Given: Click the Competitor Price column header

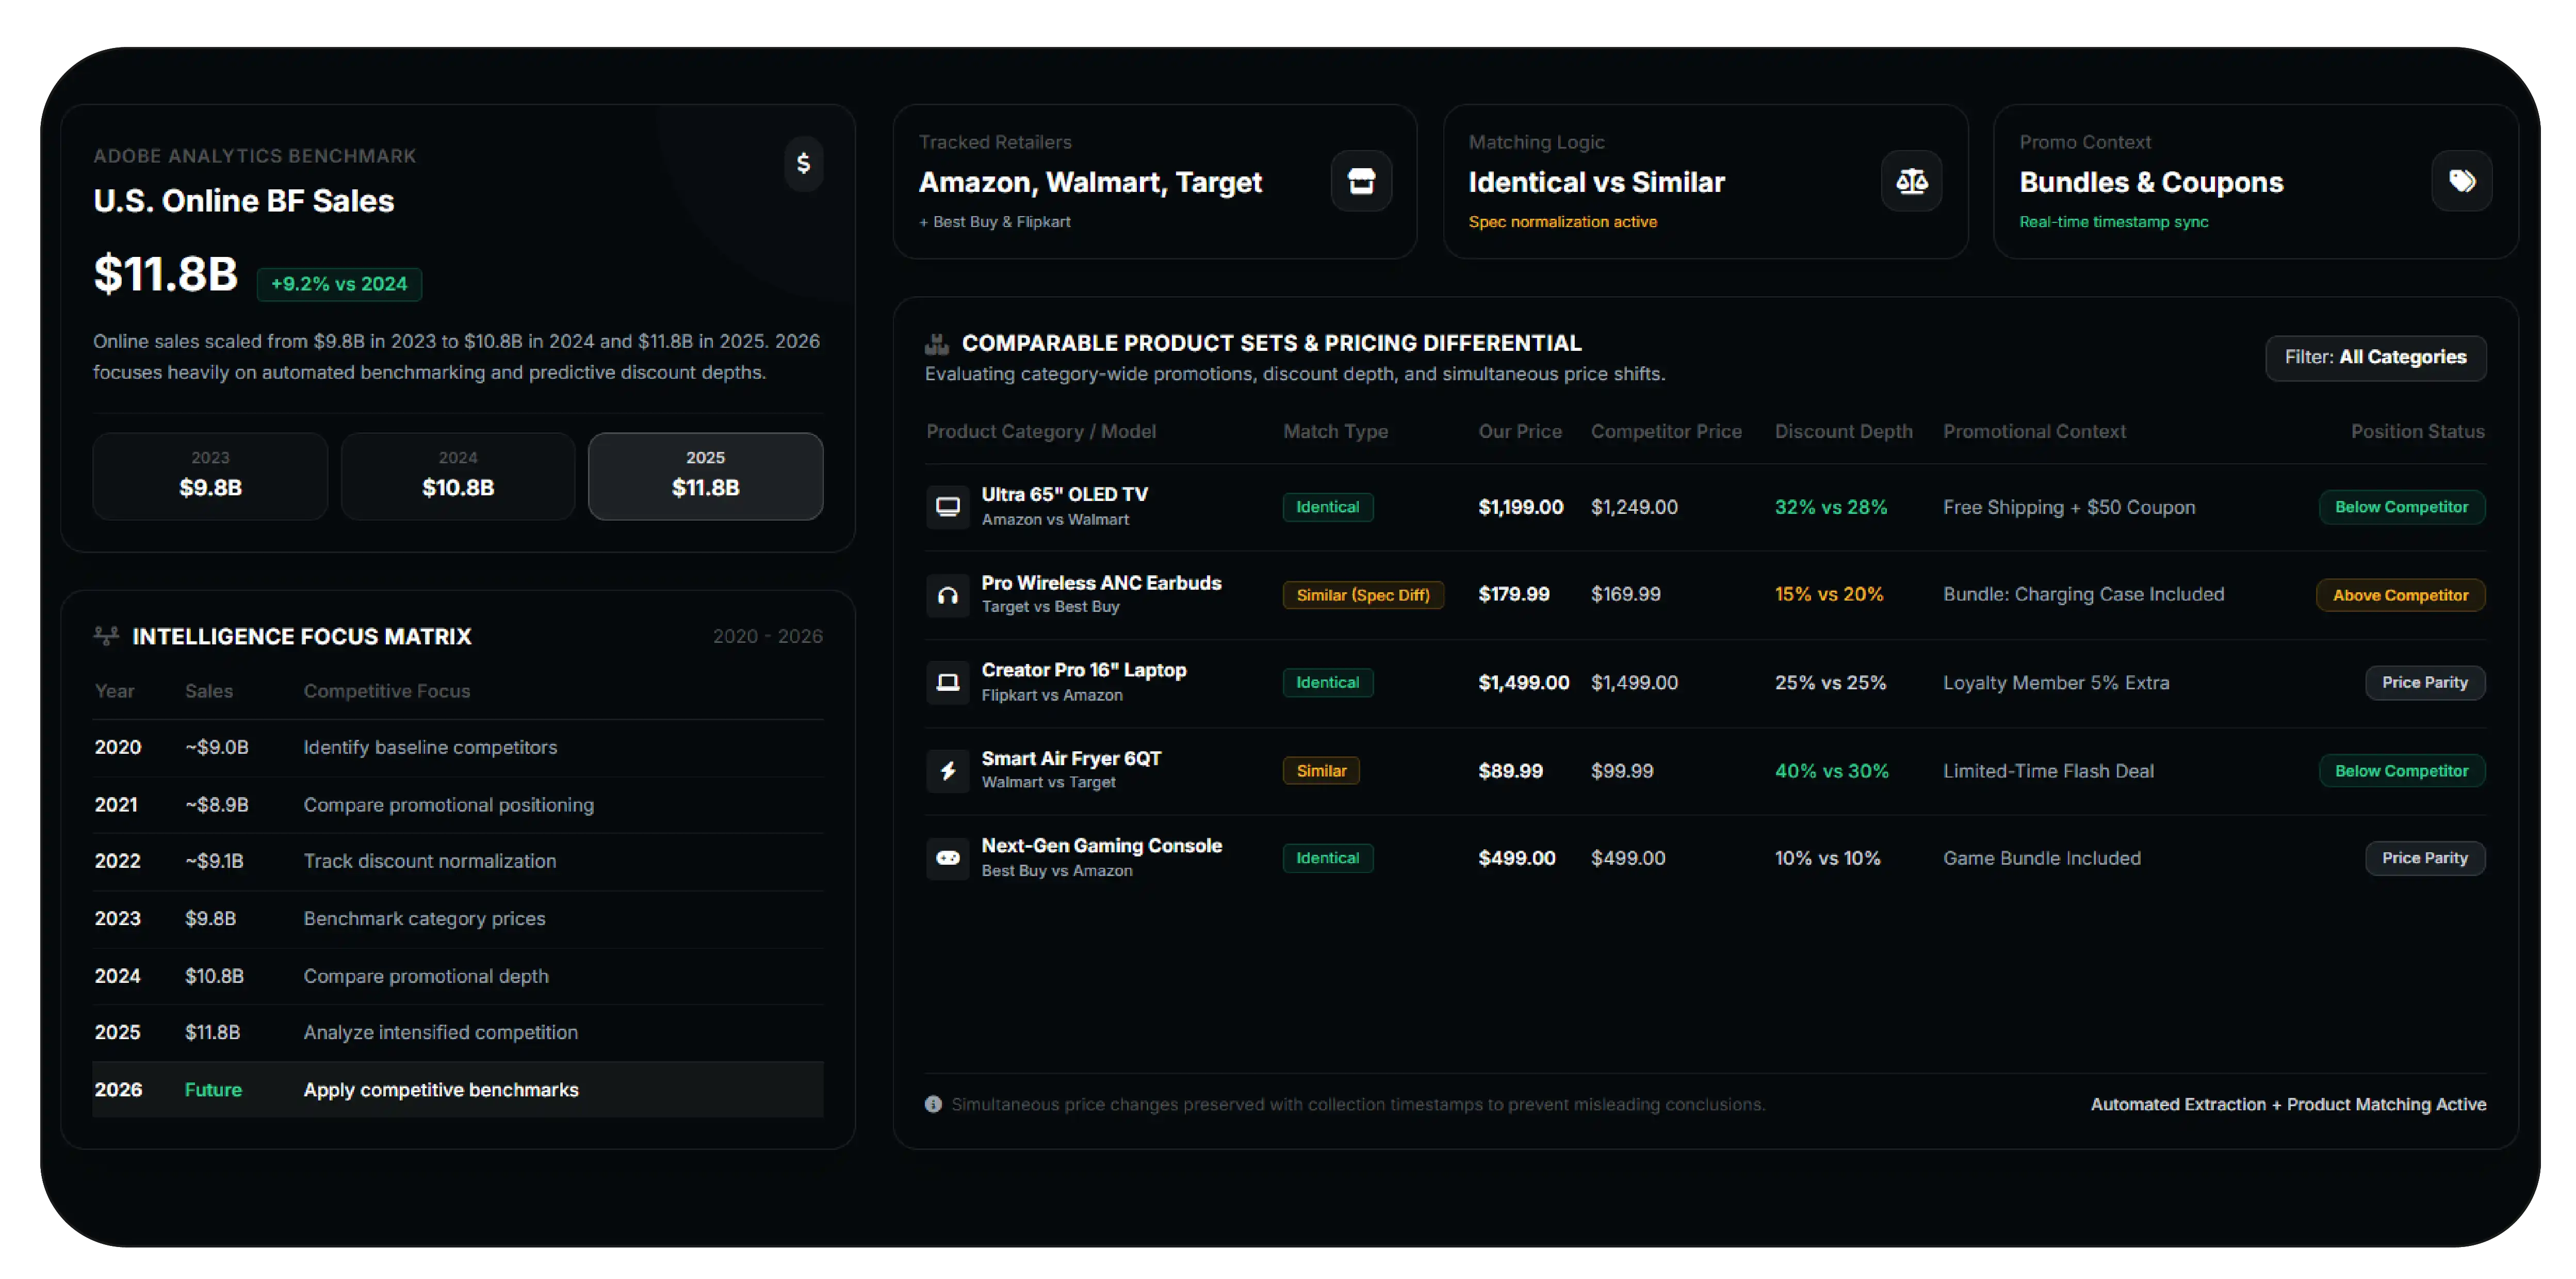Looking at the screenshot, I should (x=1666, y=431).
